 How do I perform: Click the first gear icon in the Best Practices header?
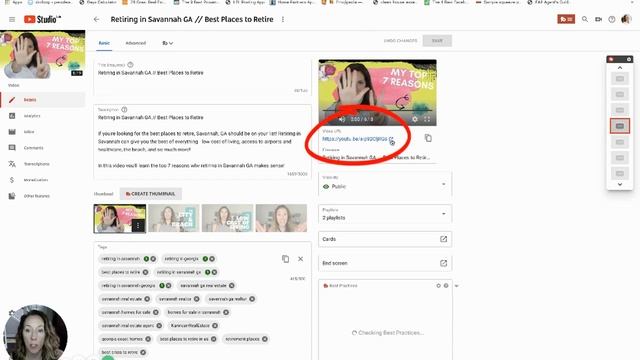coord(438,286)
